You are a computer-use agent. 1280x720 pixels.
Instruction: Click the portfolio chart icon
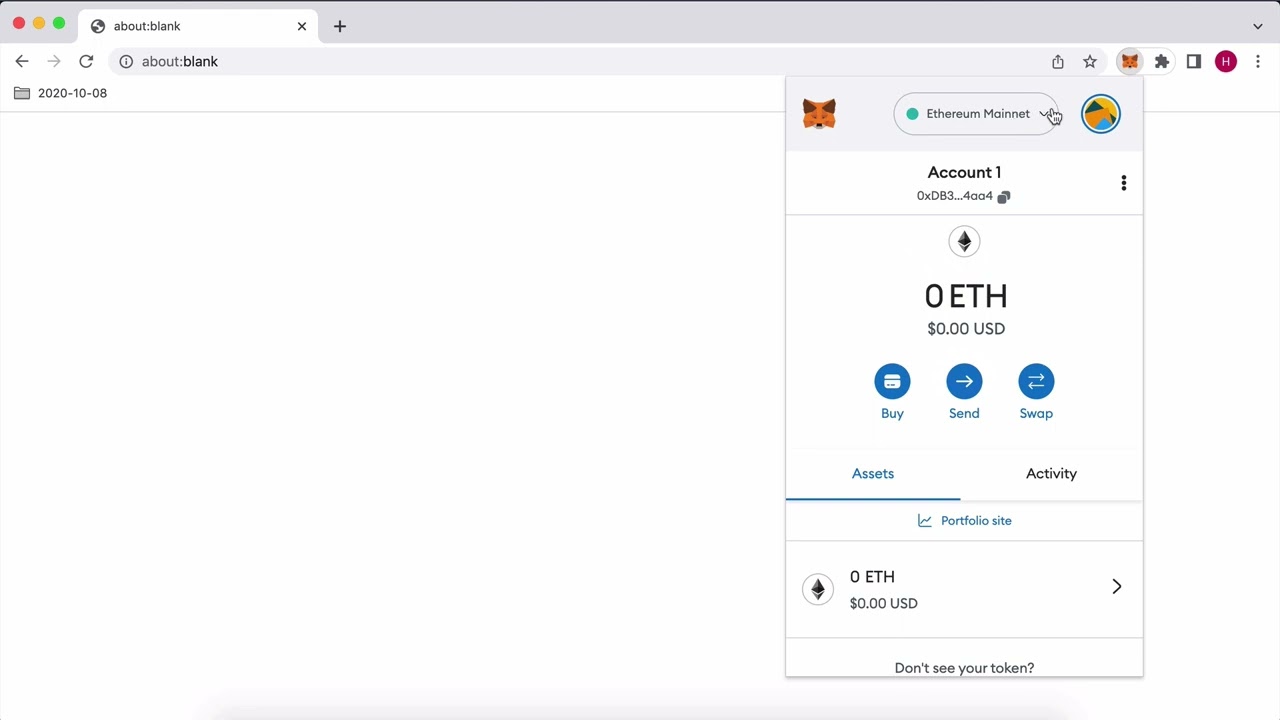(x=925, y=521)
